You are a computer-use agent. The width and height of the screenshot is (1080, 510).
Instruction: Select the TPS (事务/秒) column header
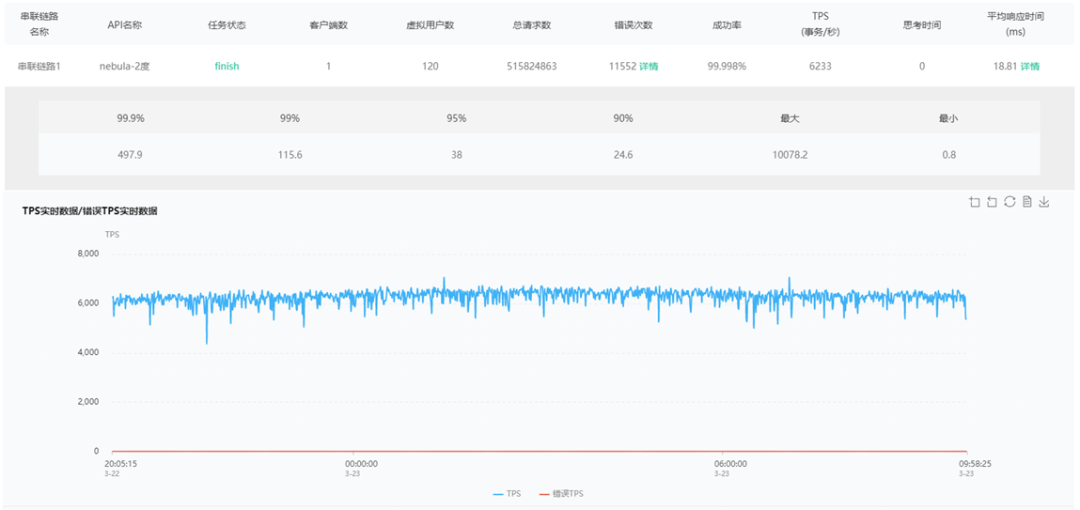[818, 24]
